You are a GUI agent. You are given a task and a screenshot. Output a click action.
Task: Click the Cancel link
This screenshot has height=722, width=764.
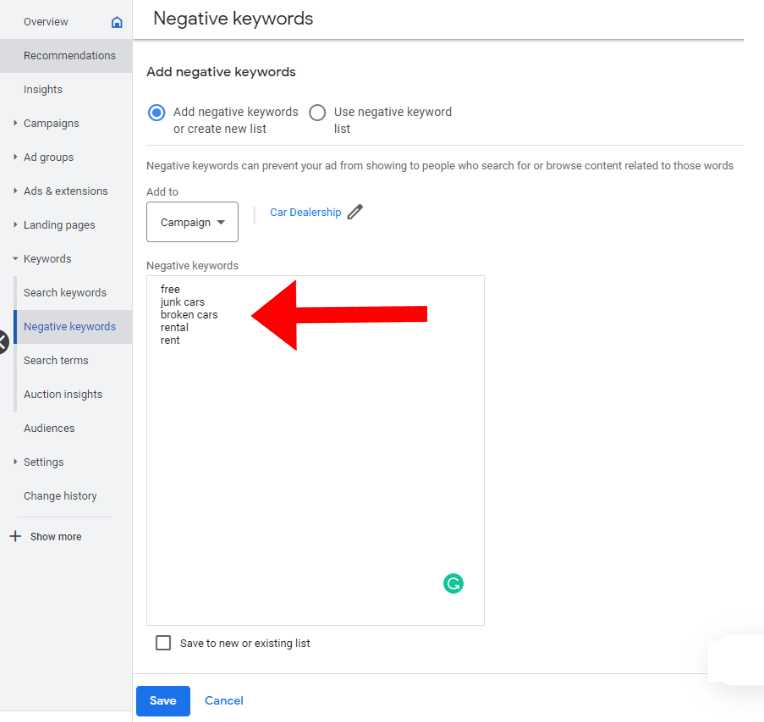[224, 701]
